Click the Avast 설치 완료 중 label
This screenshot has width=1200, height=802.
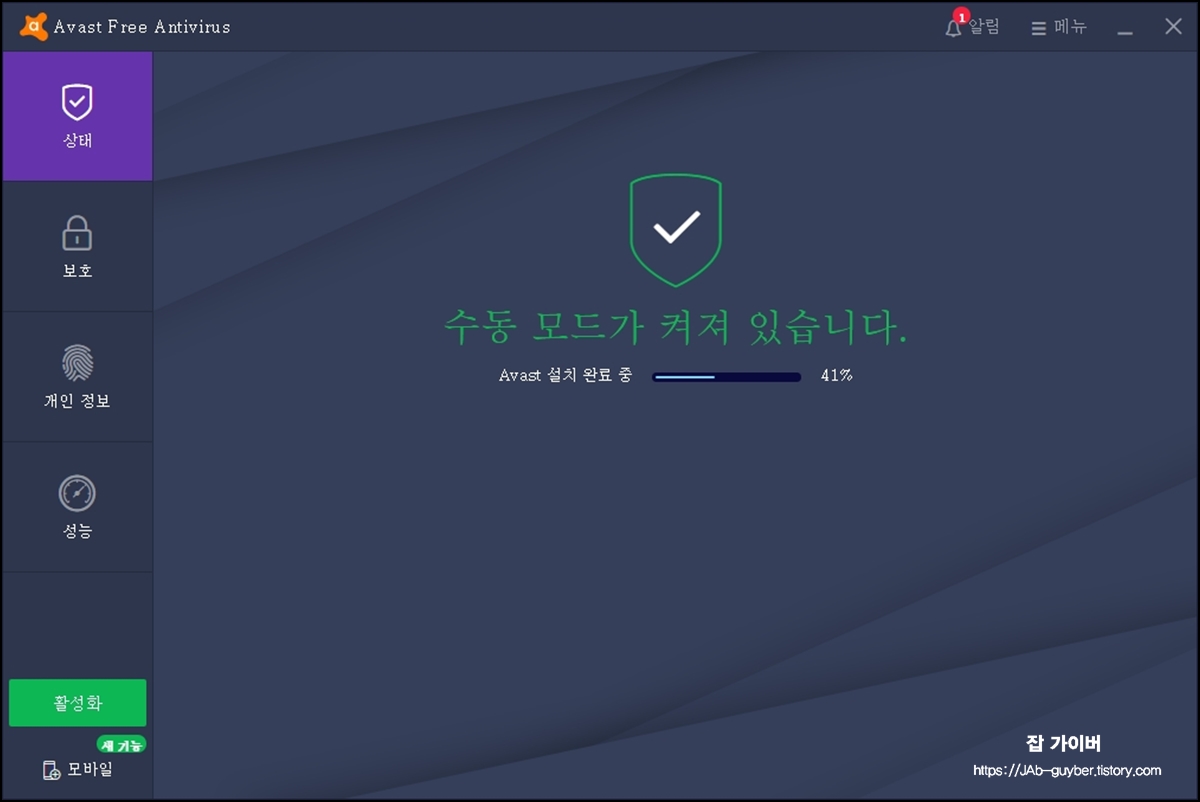click(x=565, y=376)
